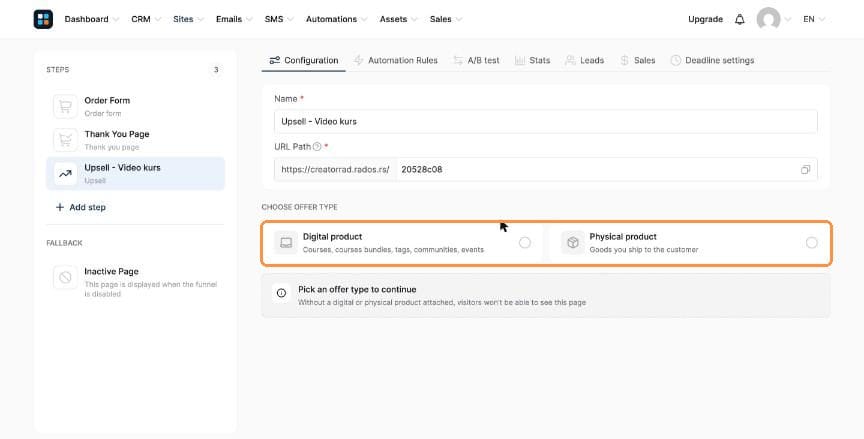Copy URL path with copy icon
The height and width of the screenshot is (439, 864).
[805, 170]
